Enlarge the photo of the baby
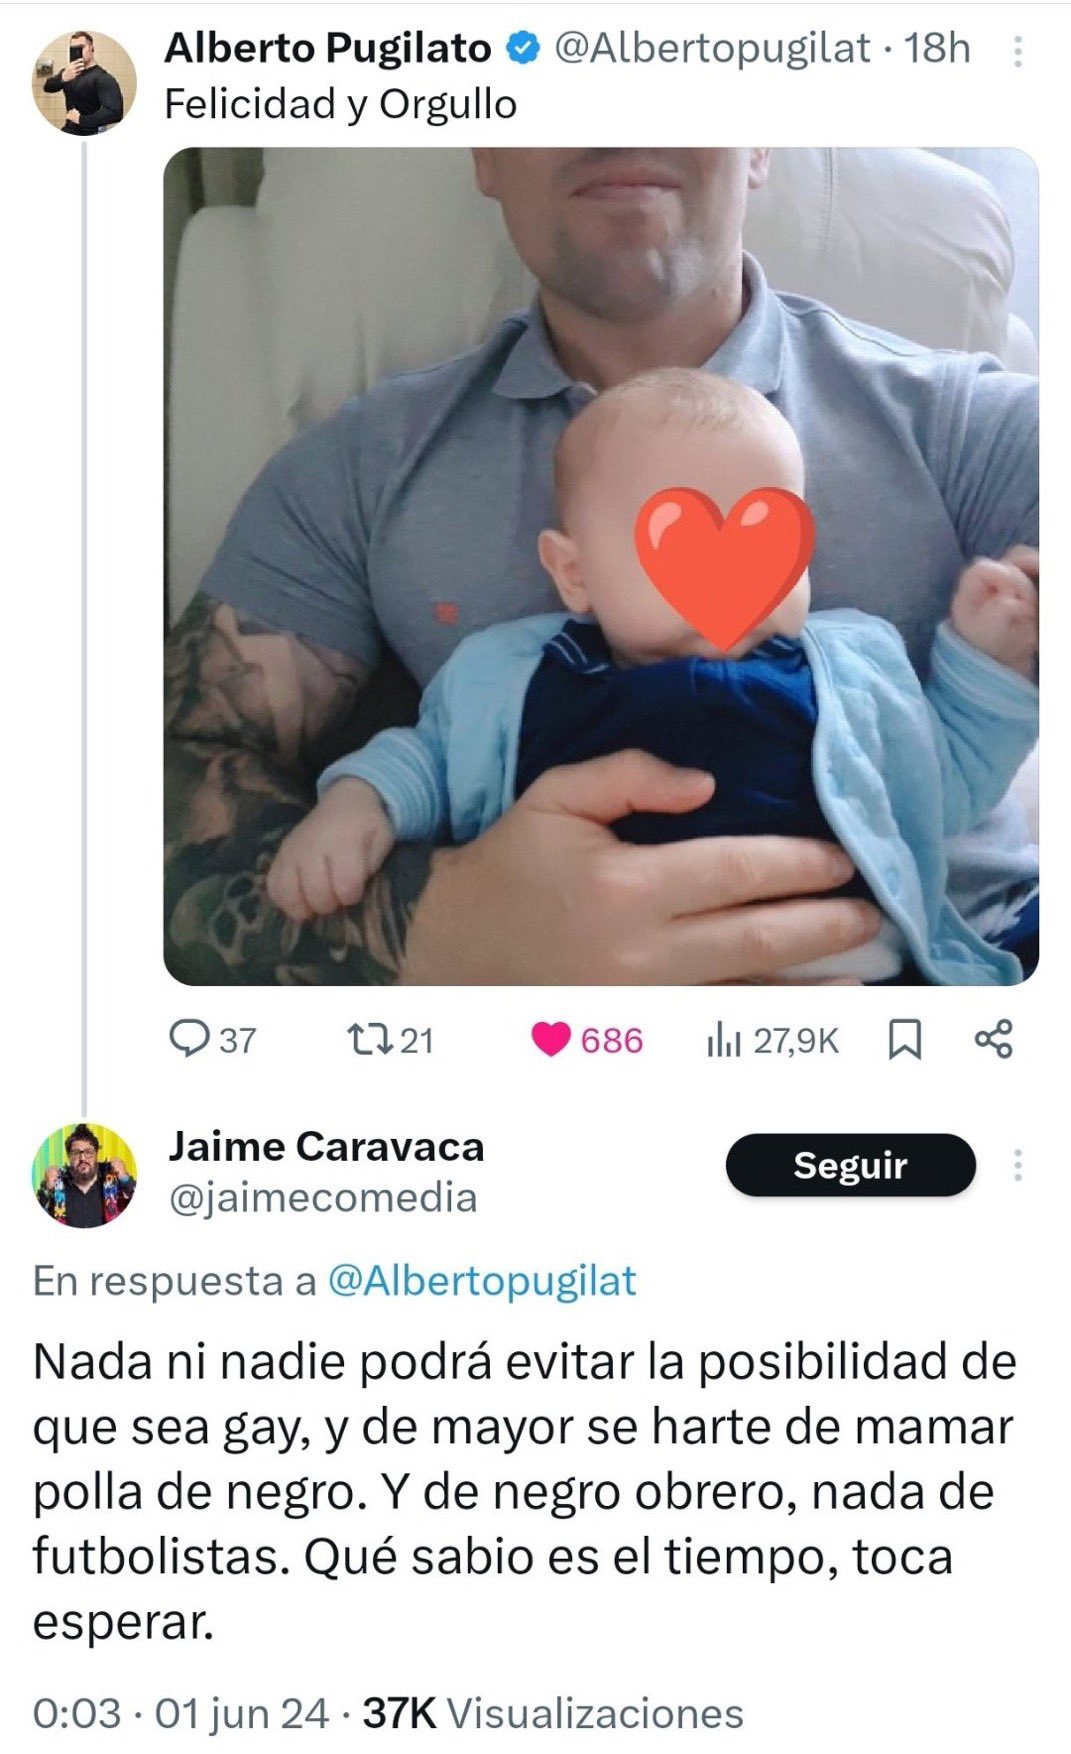This screenshot has height=1754, width=1071. 601,566
